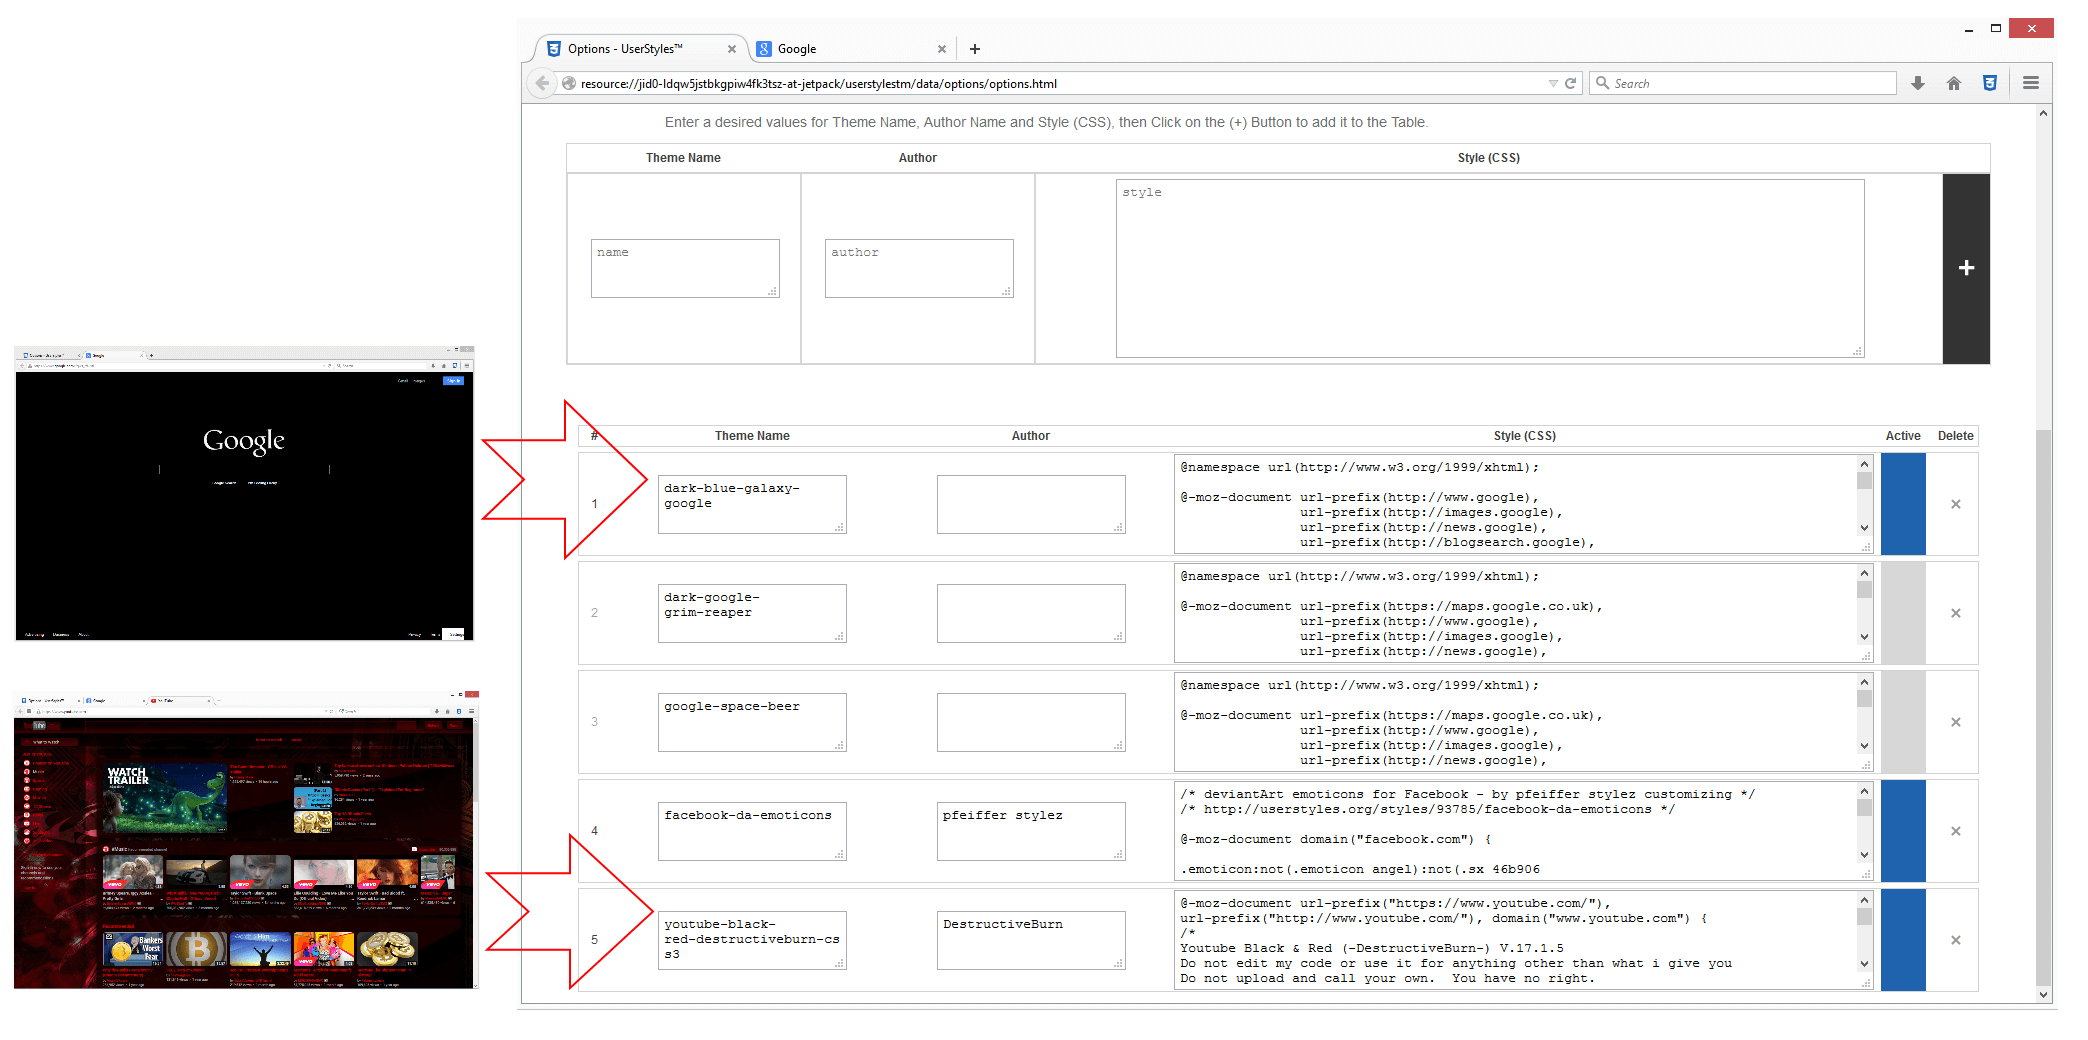Edit theme name dark-blue-galaxy-google

(x=752, y=504)
